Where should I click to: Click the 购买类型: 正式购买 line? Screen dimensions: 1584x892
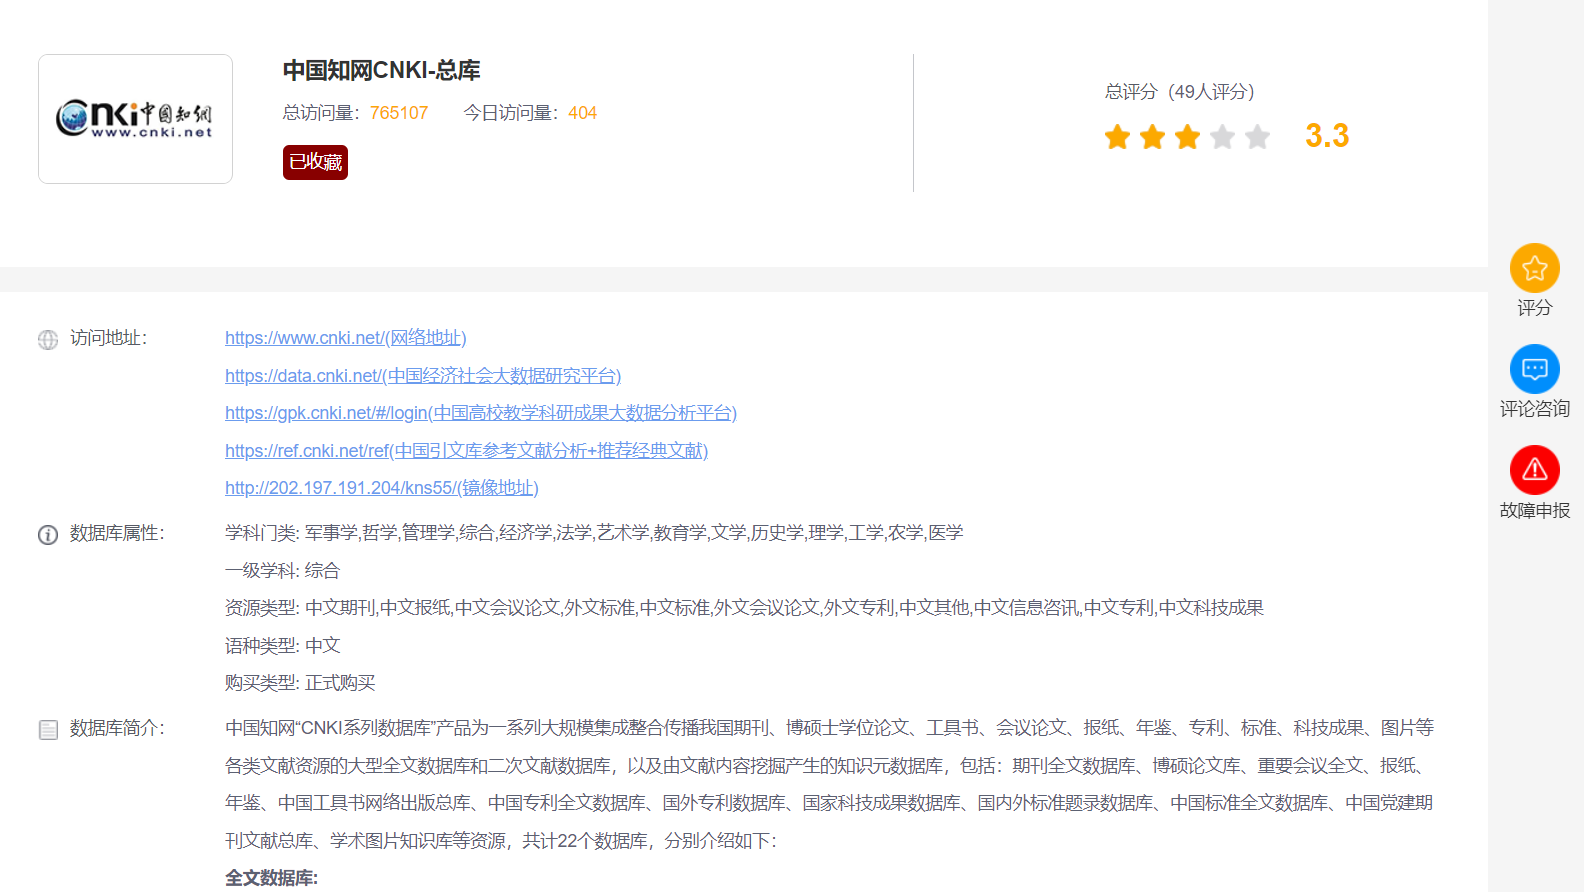point(300,683)
